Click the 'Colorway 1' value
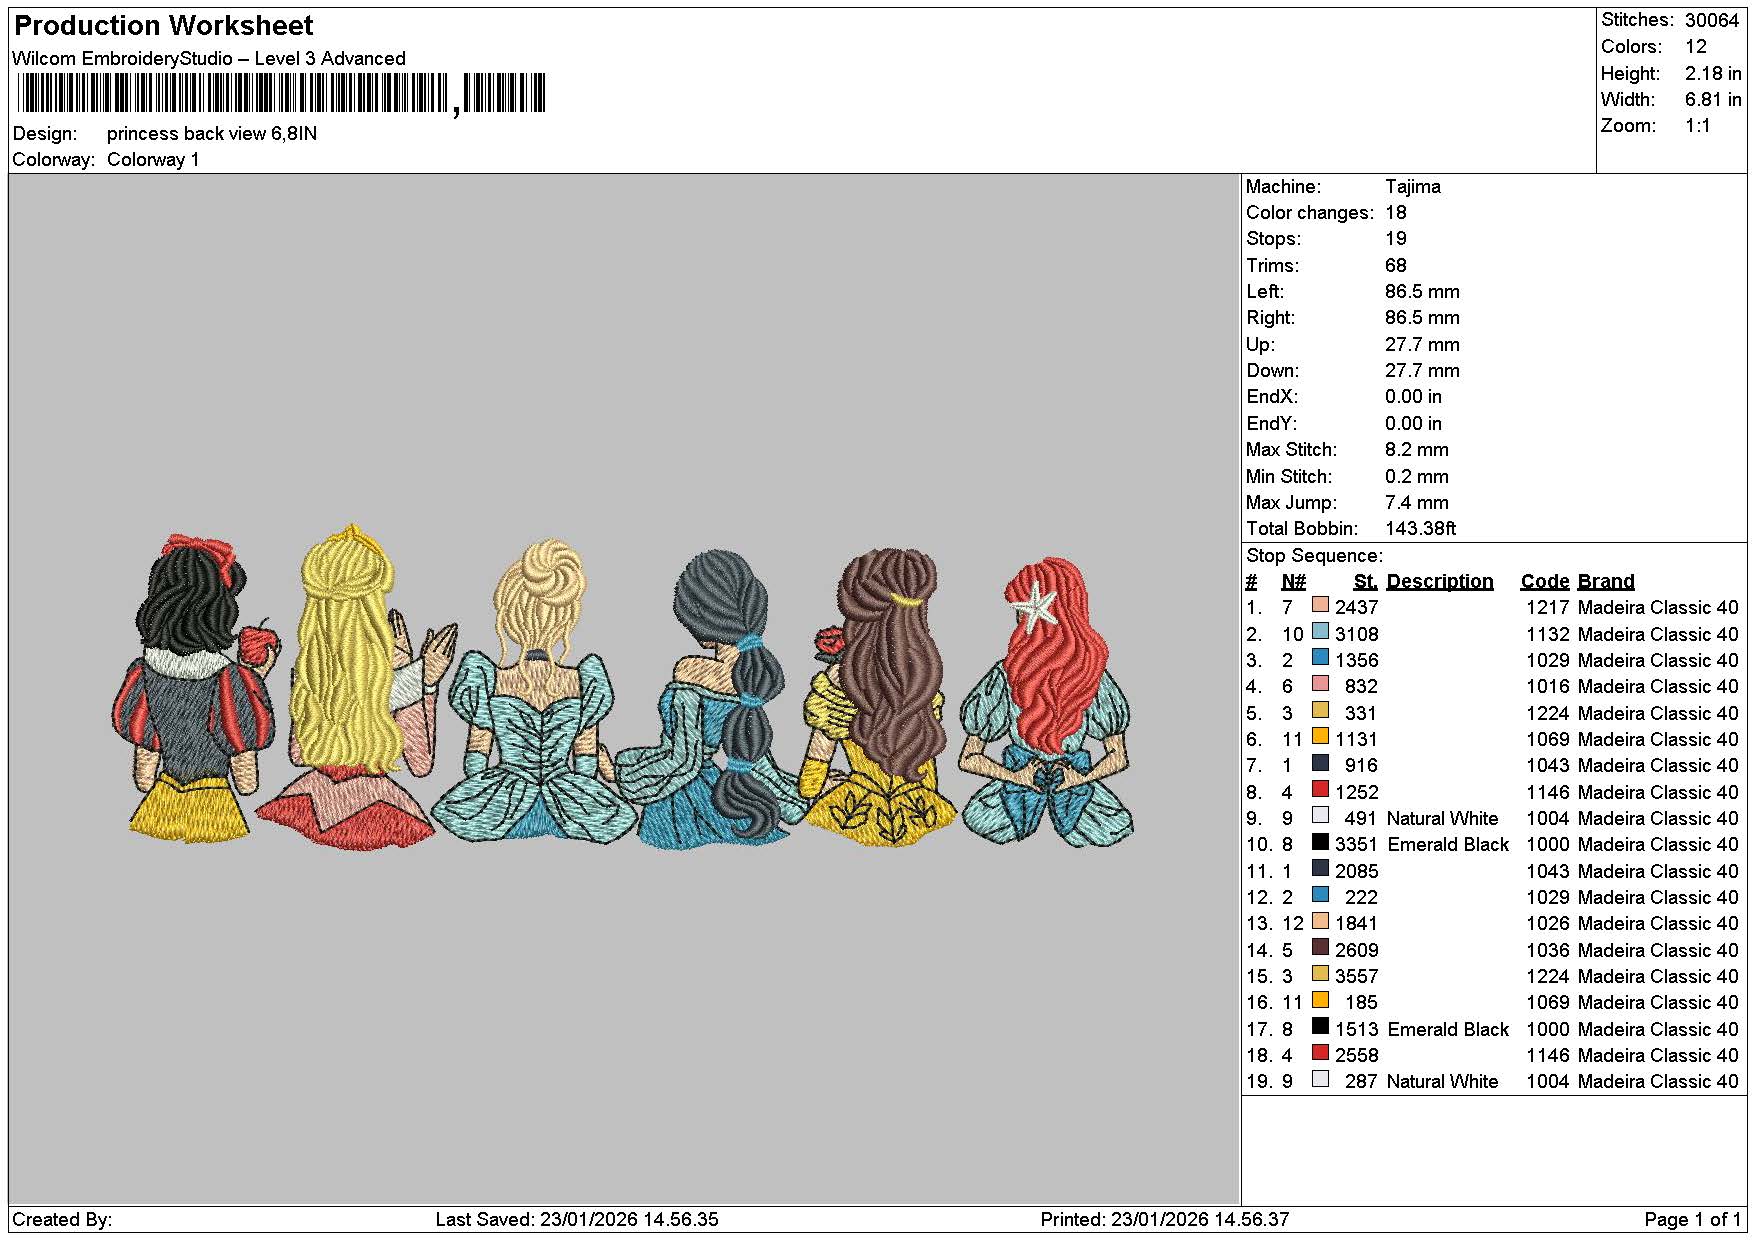This screenshot has width=1755, height=1240. (x=153, y=160)
